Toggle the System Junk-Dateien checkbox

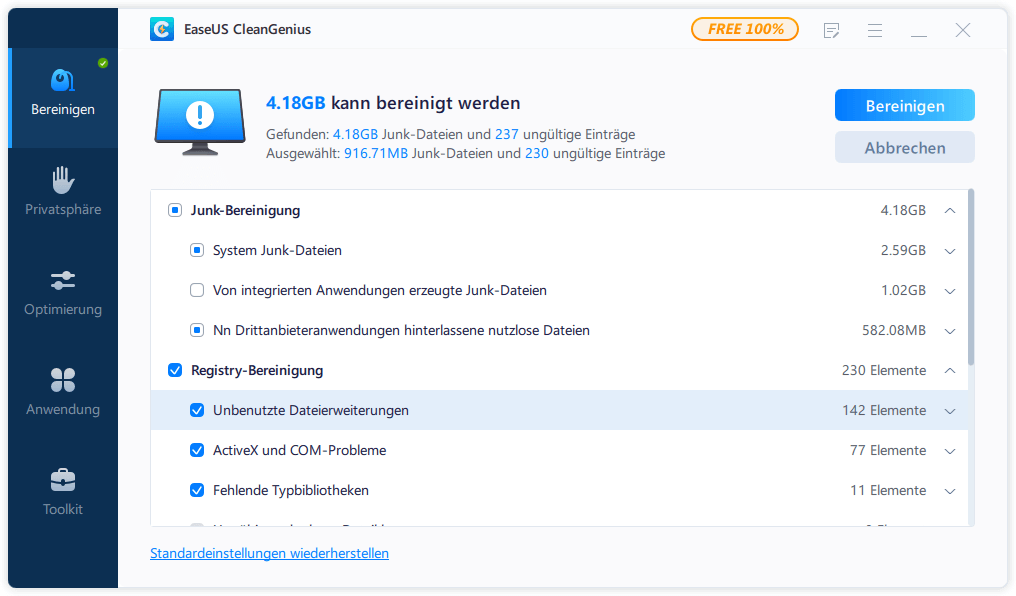197,251
